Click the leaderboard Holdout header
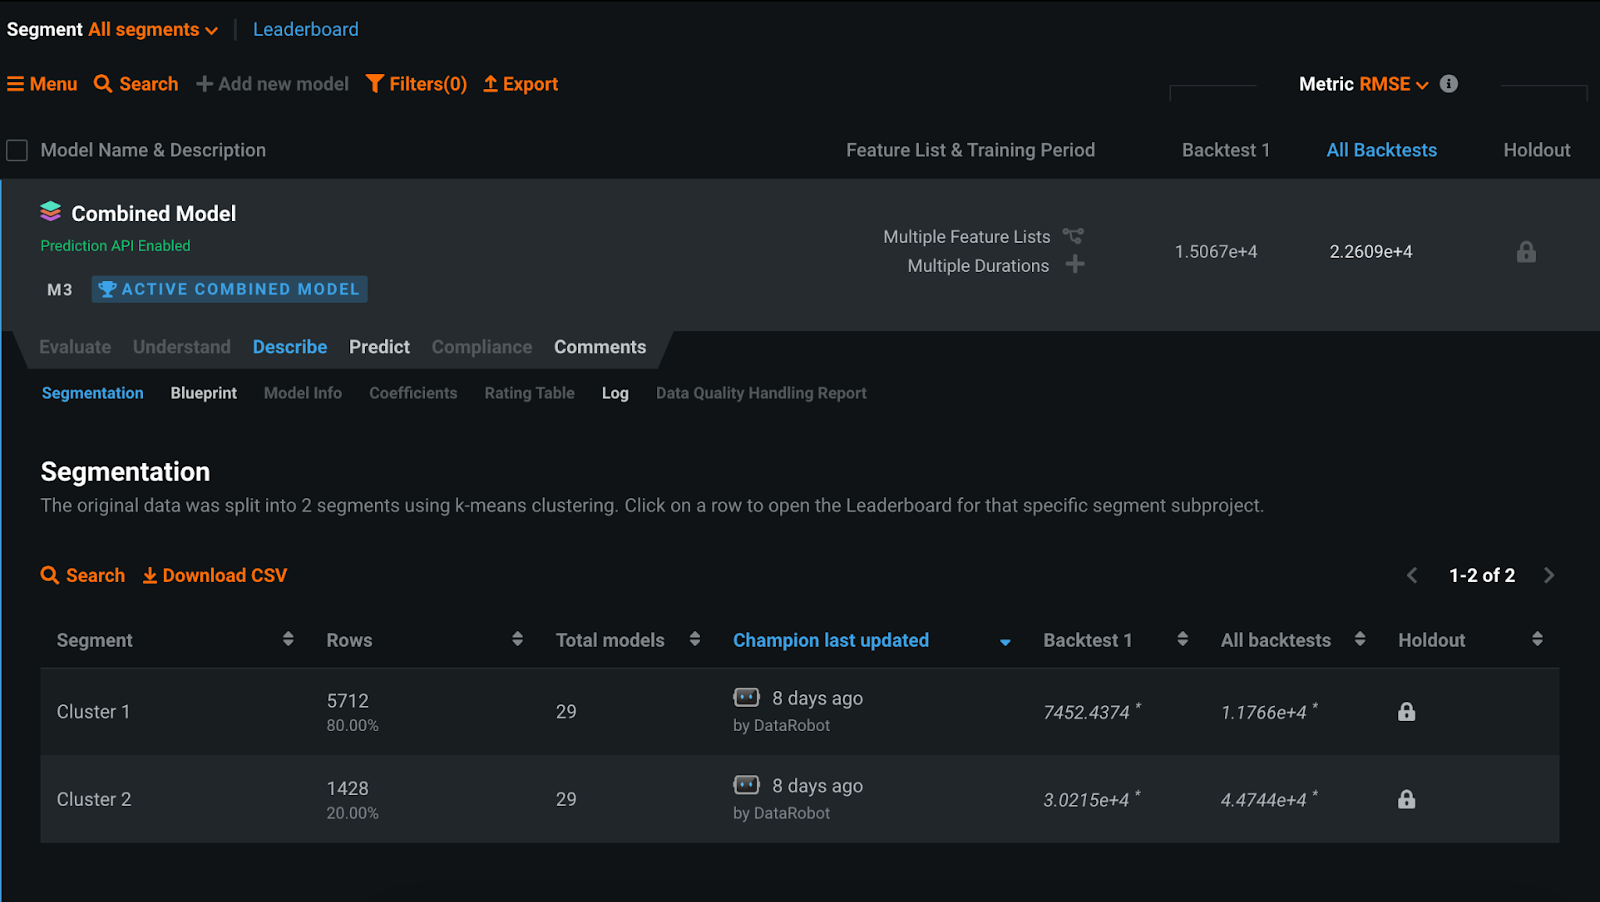Viewport: 1600px width, 902px height. (x=1537, y=150)
